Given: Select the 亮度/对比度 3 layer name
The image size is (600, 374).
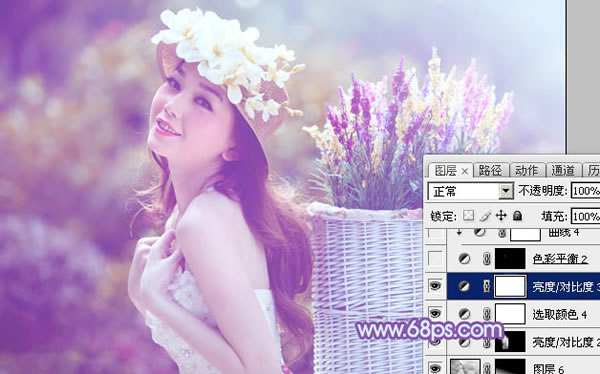Looking at the screenshot, I should pos(566,286).
